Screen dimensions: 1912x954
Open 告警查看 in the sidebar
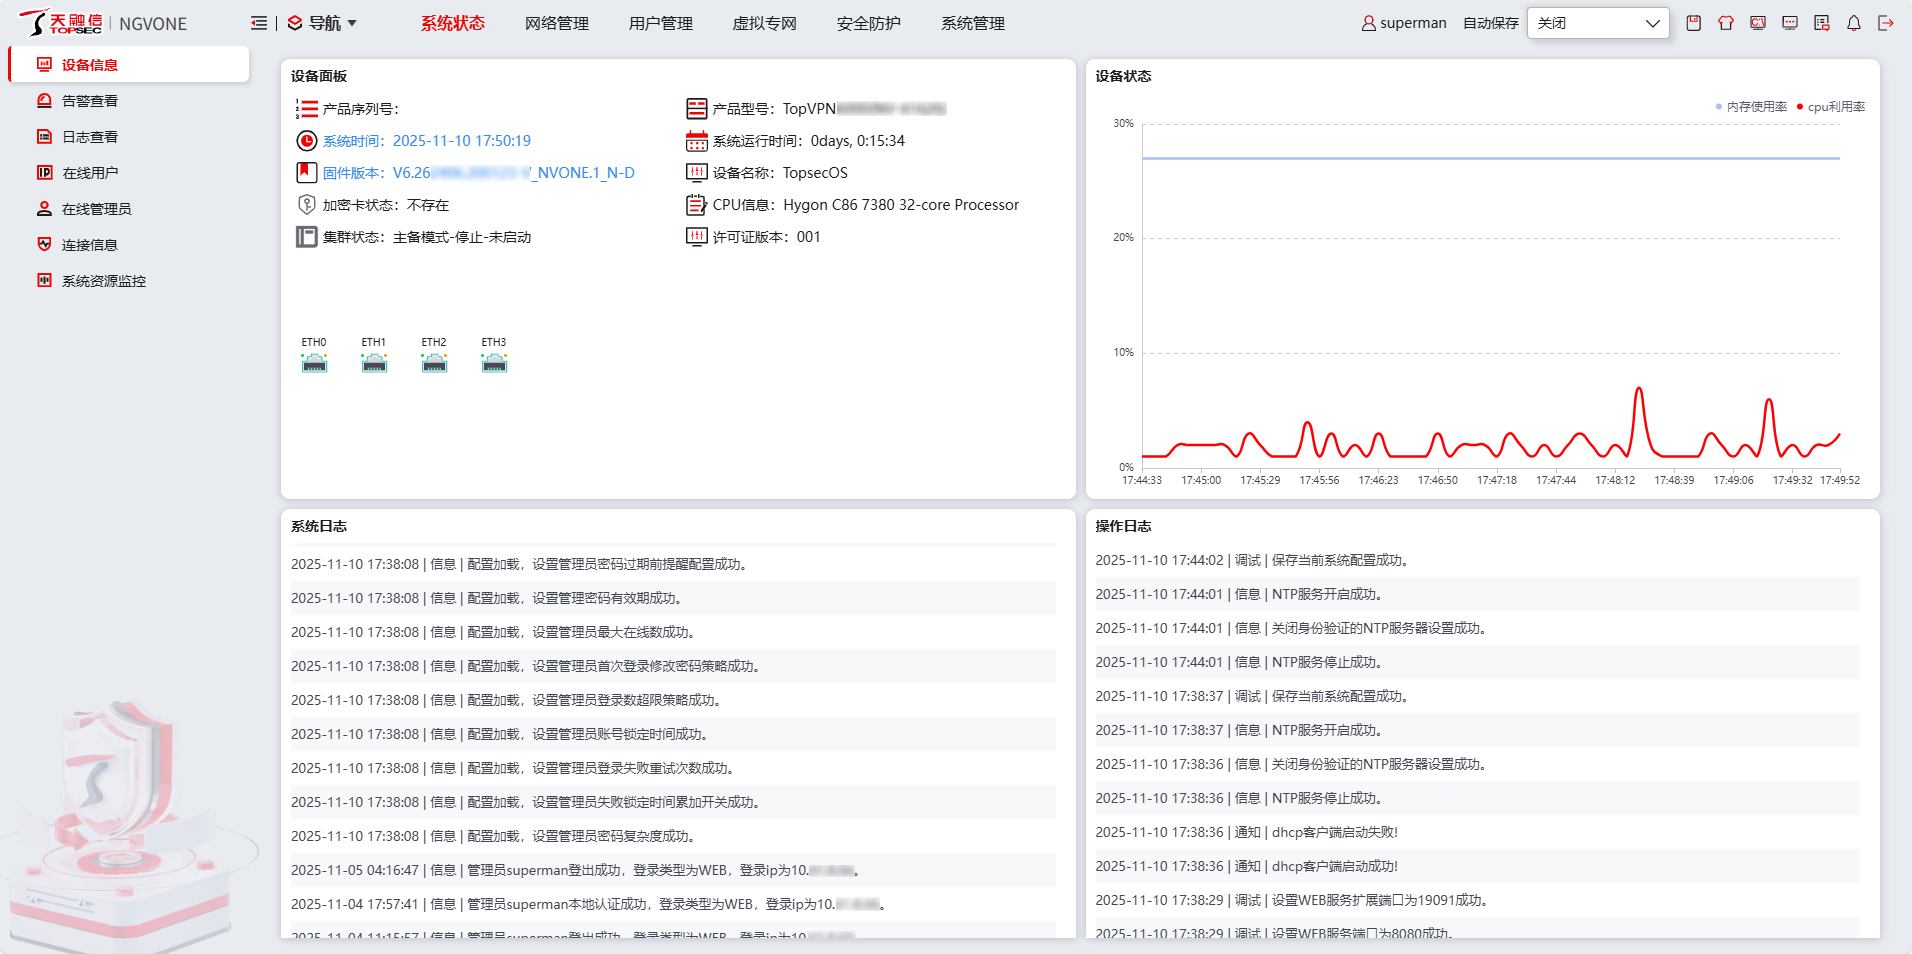(x=90, y=101)
